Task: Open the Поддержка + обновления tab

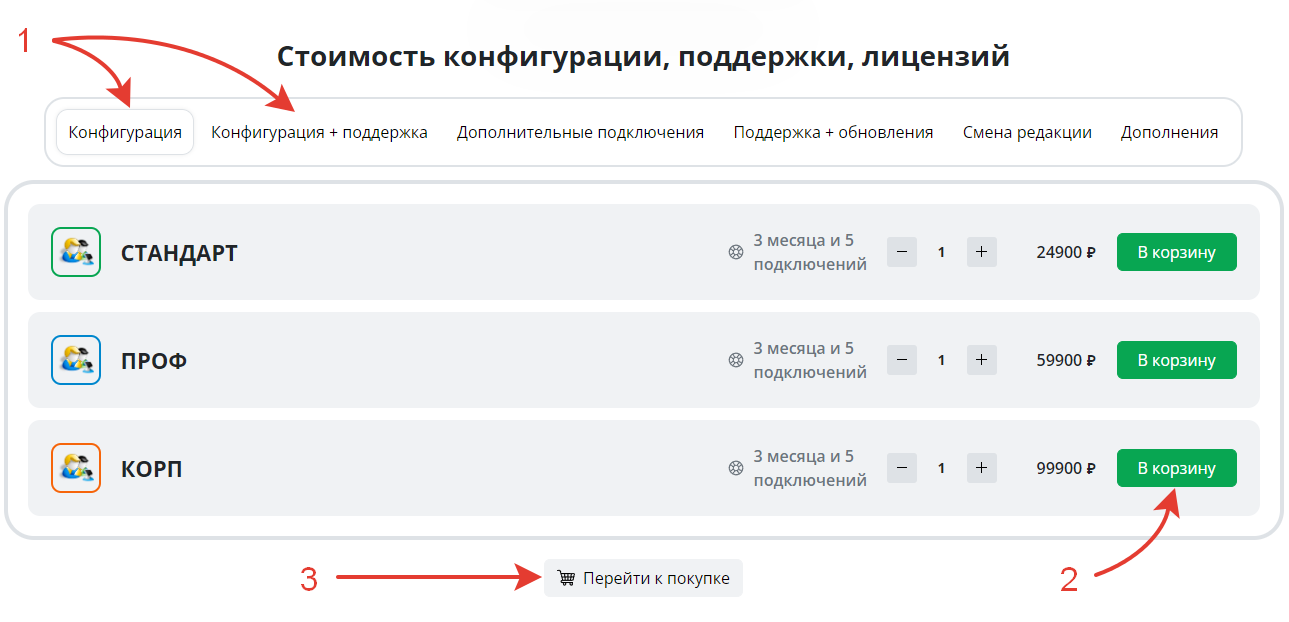Action: point(833,131)
